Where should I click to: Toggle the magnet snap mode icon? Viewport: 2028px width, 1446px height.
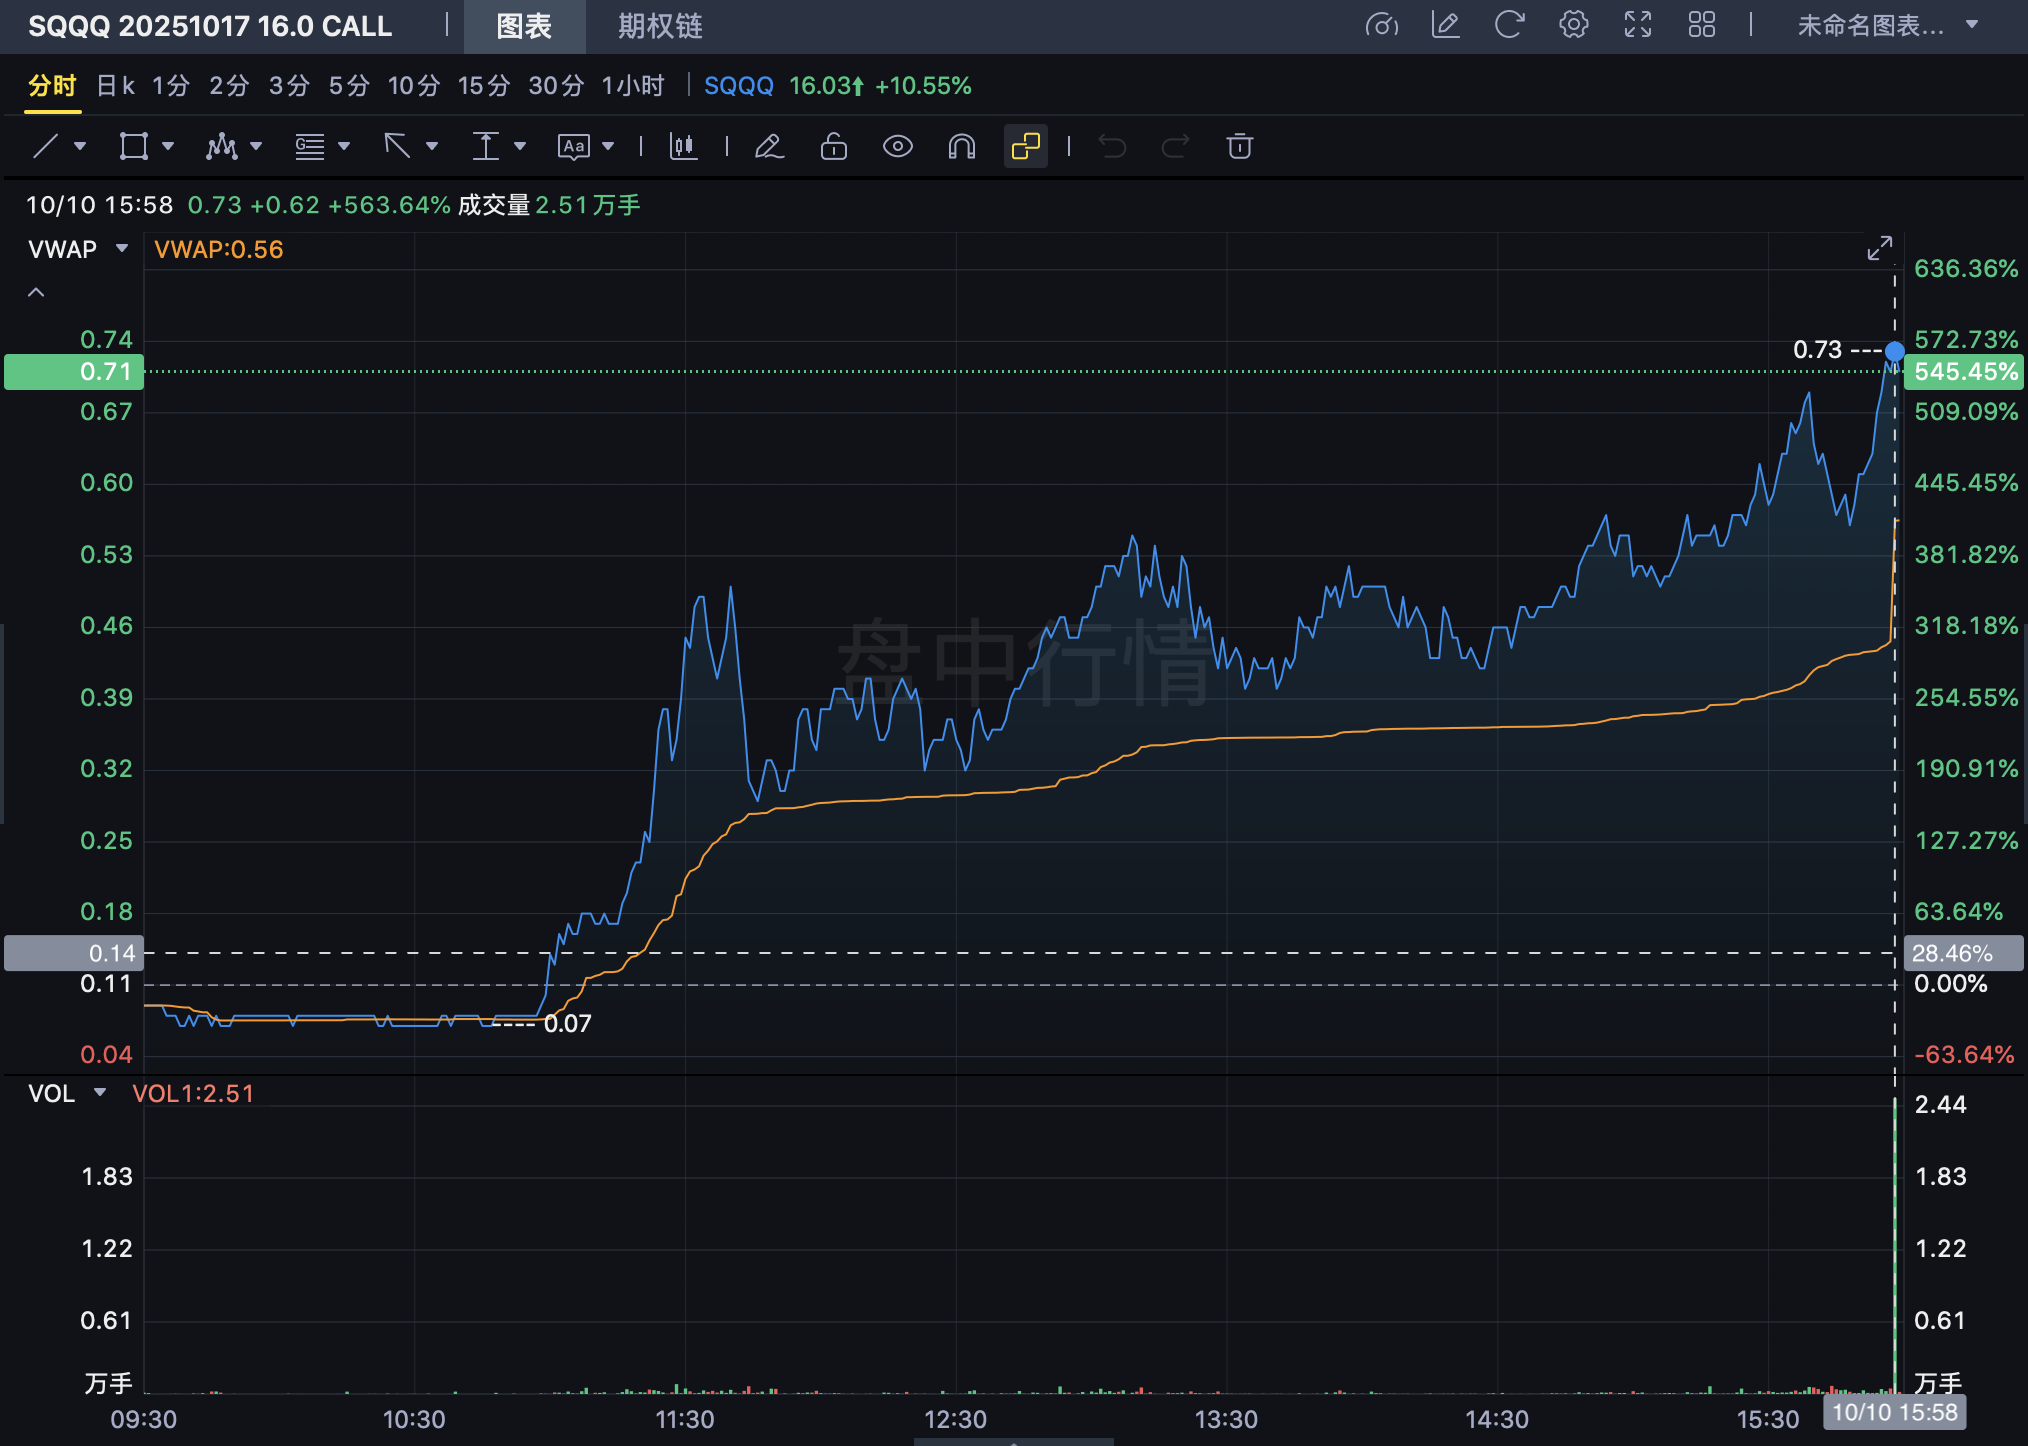[x=961, y=147]
